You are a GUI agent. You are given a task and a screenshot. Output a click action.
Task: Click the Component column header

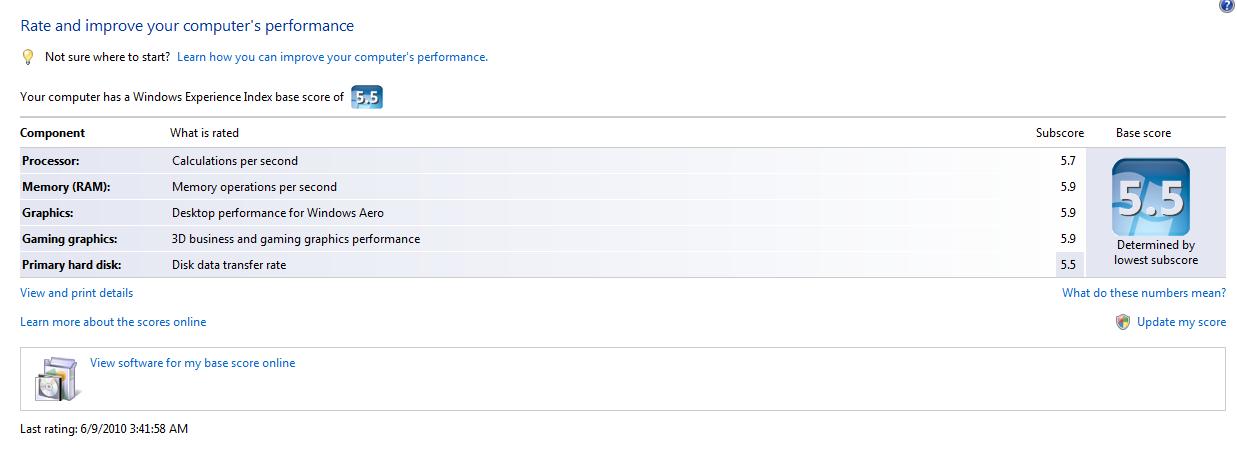52,133
